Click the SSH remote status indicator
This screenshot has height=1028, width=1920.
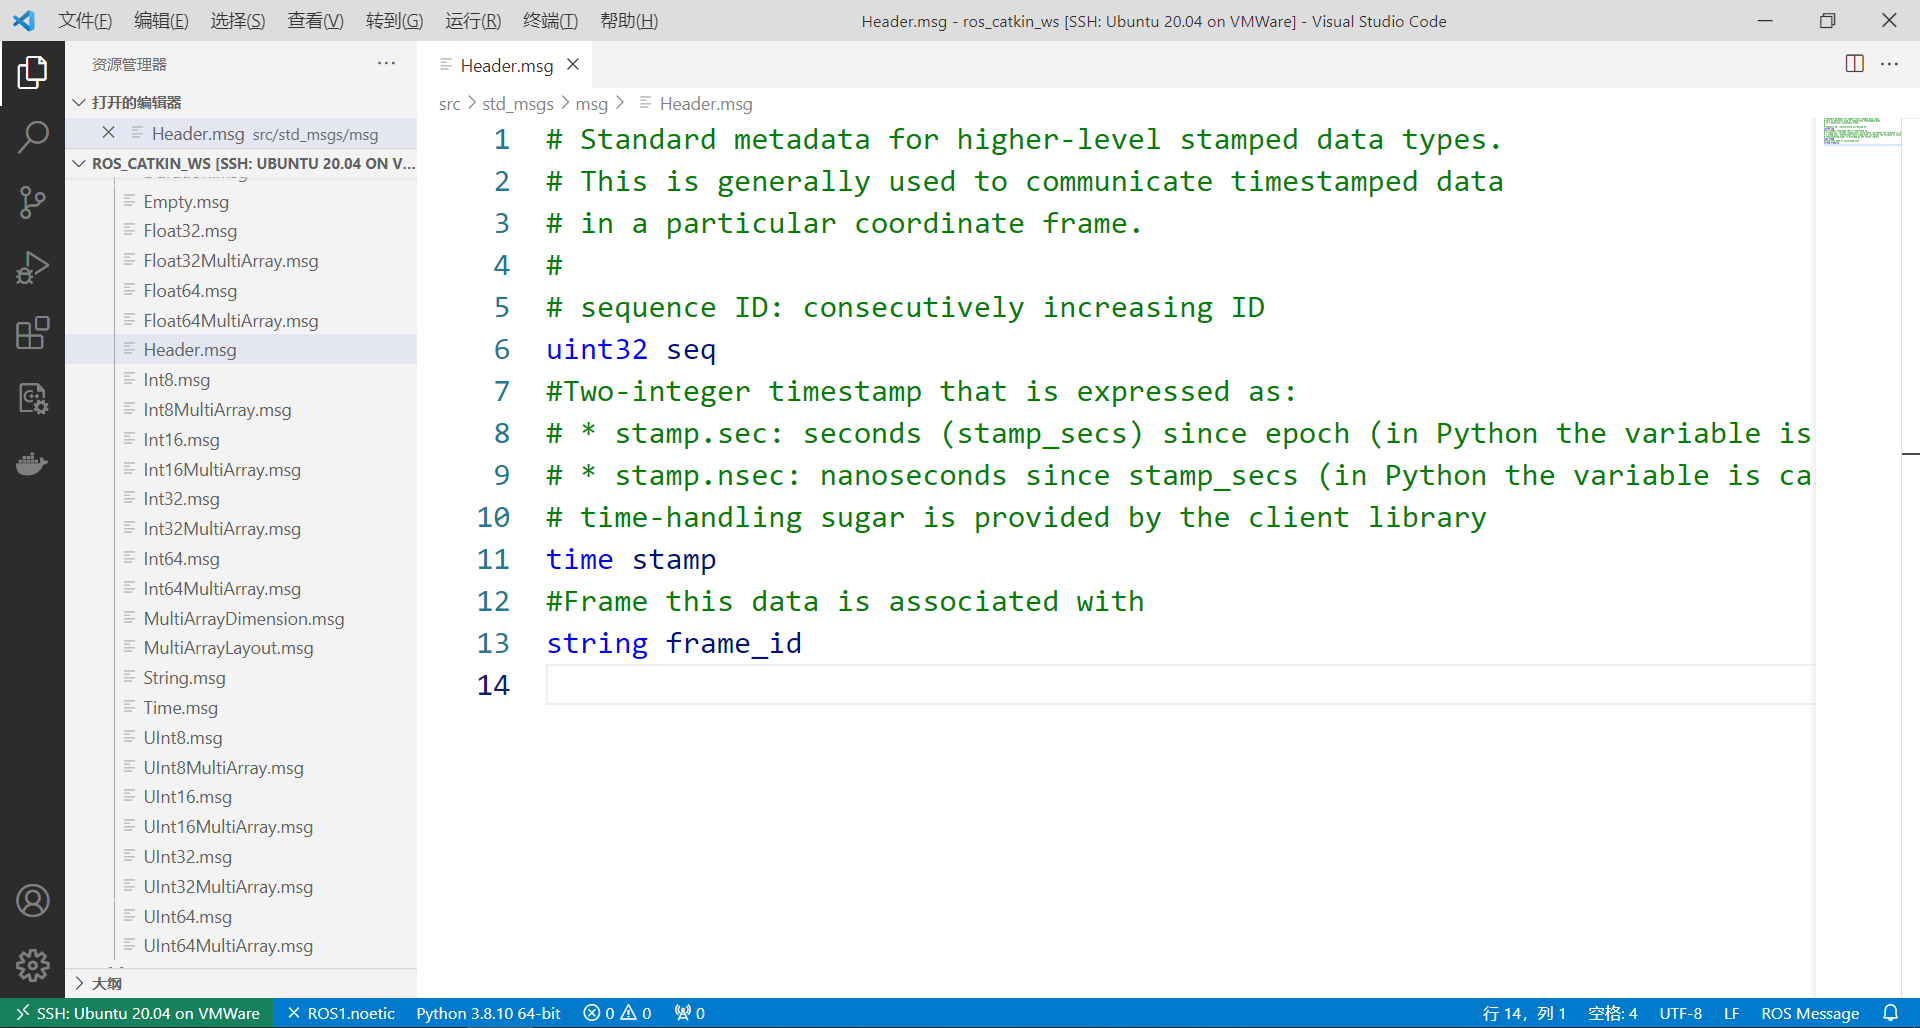pyautogui.click(x=137, y=1013)
